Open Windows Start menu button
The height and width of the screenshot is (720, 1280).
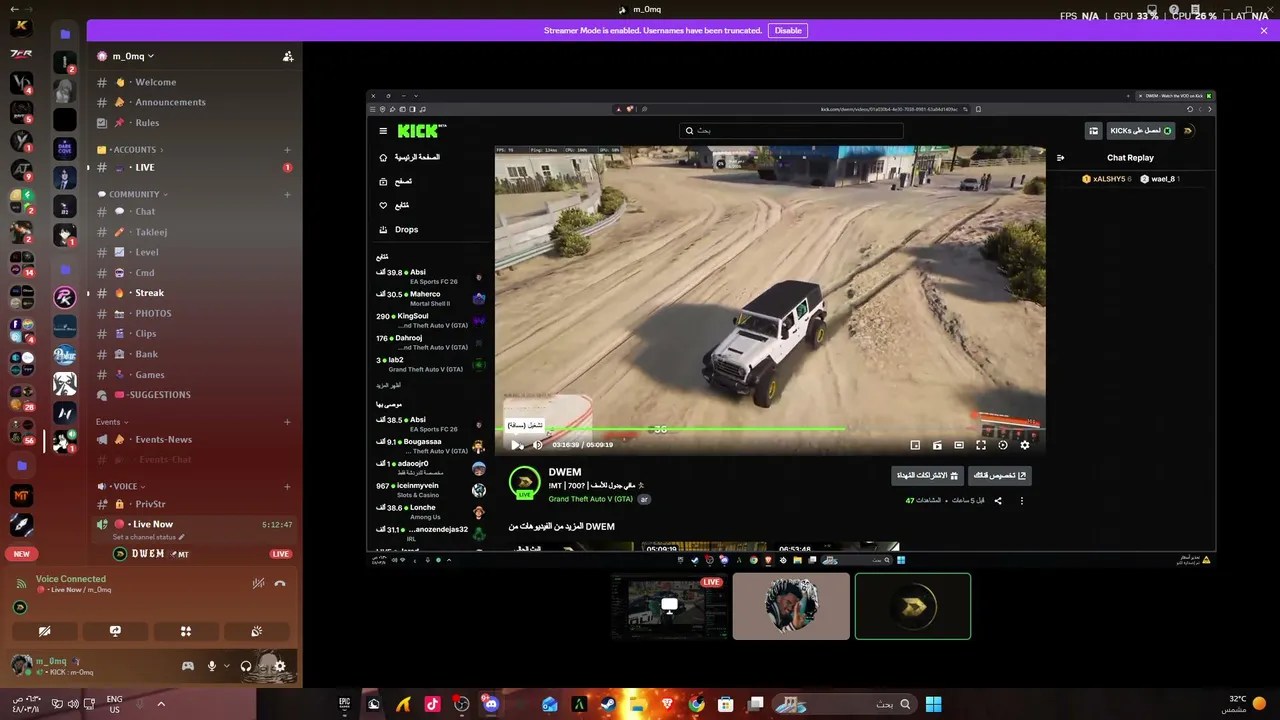pyautogui.click(x=933, y=704)
